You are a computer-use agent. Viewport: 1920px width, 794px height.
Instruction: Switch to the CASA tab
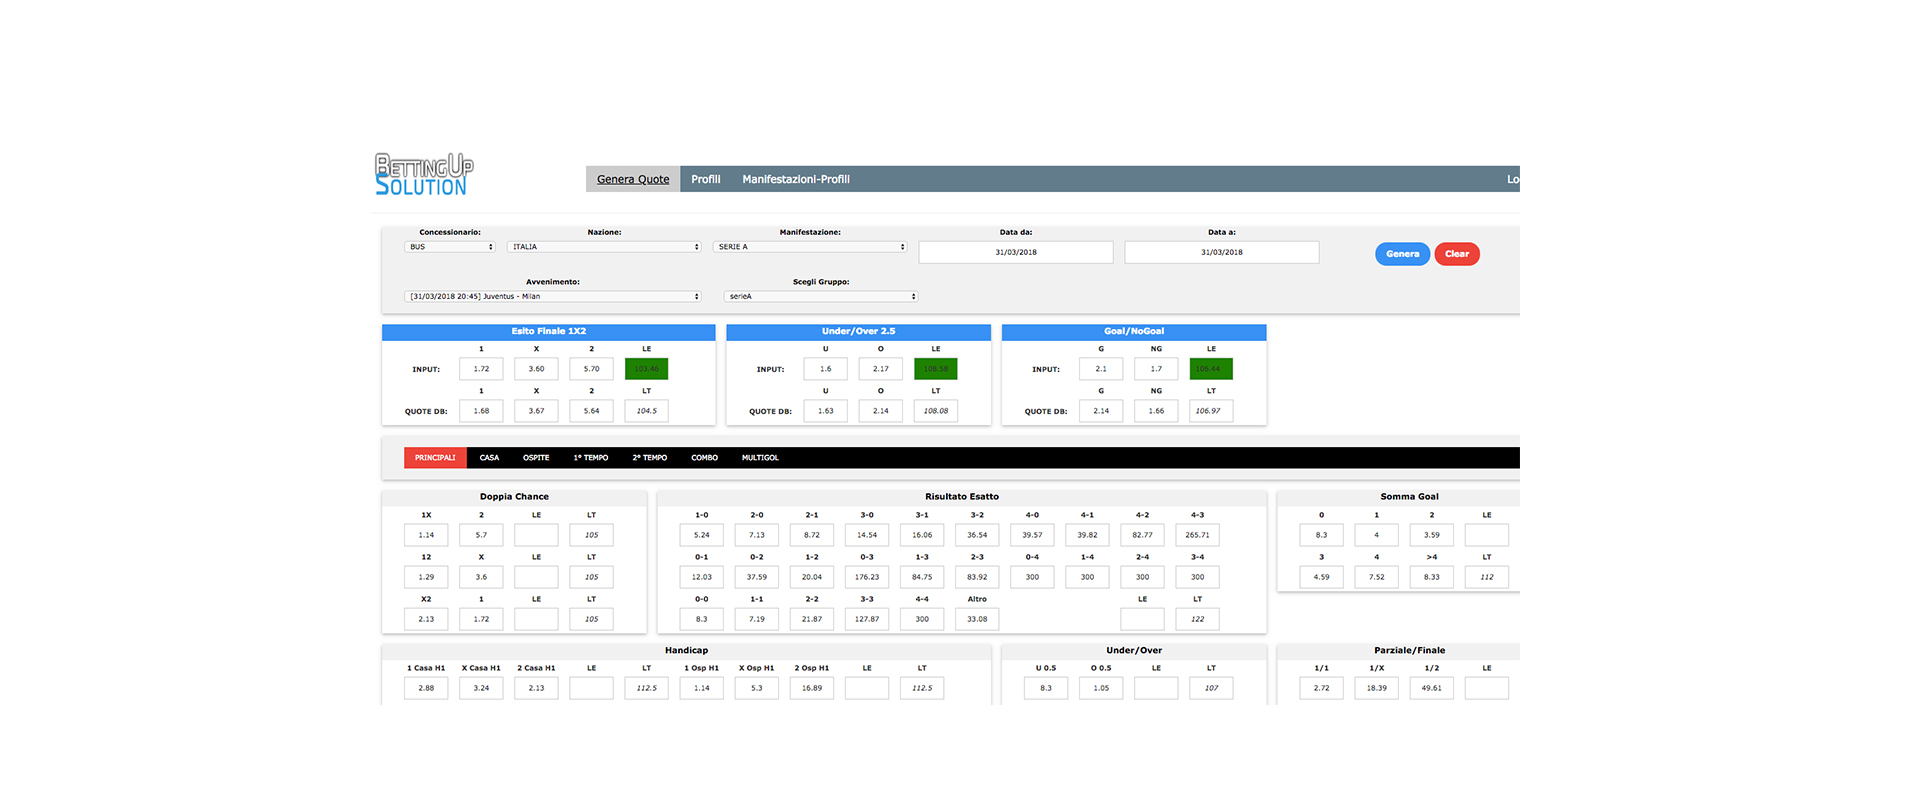[489, 458]
